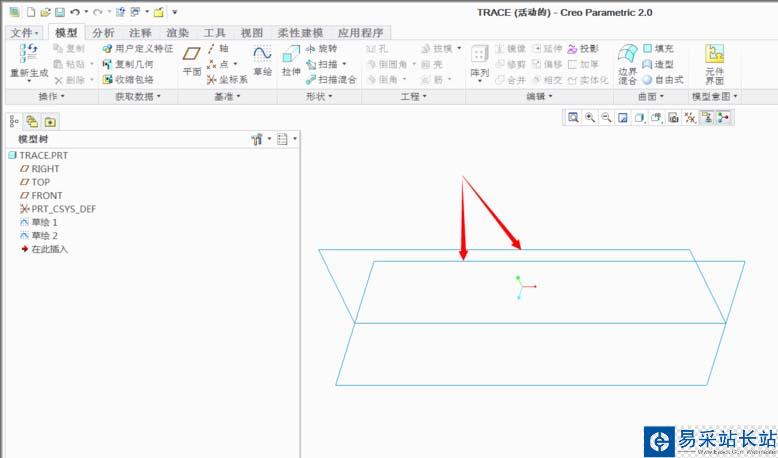Choose the 旋转 revolve tool
Viewport: 778px width, 458px height.
(x=322, y=49)
